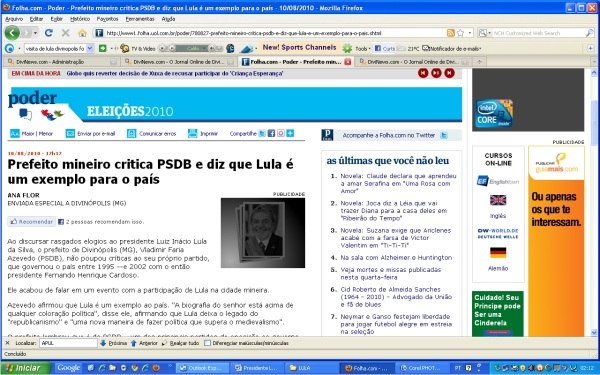
Task: Click Notificador de e-mails toolbar item
Action: (452, 48)
